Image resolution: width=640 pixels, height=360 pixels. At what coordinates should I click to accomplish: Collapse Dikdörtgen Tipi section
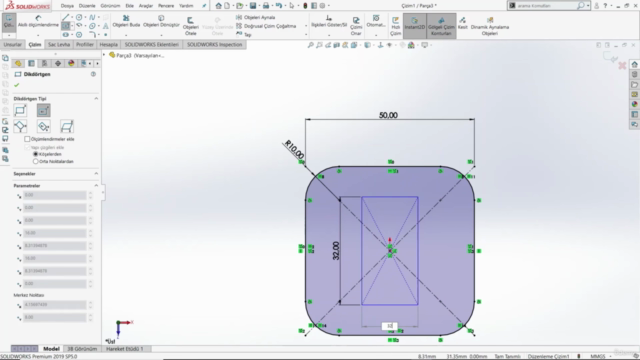tap(96, 98)
